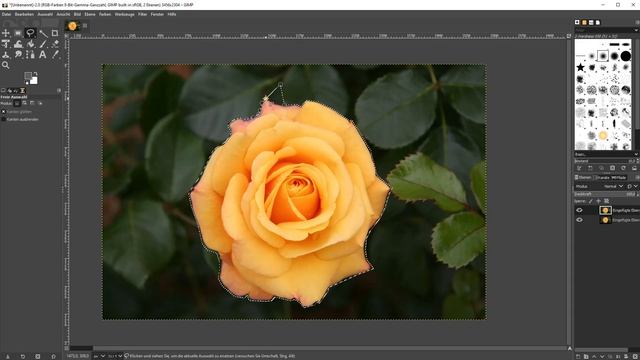Screen dimensions: 640x360
Task: Open the Filter menu
Action: (x=142, y=14)
